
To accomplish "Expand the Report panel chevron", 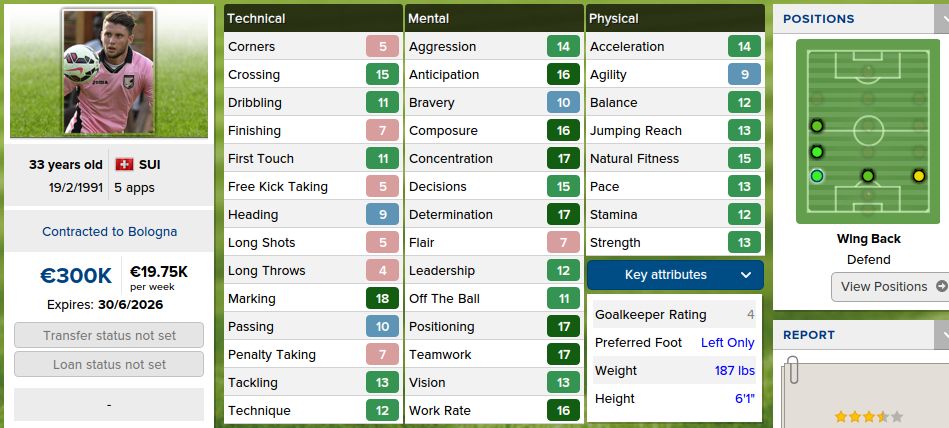I will (942, 335).
